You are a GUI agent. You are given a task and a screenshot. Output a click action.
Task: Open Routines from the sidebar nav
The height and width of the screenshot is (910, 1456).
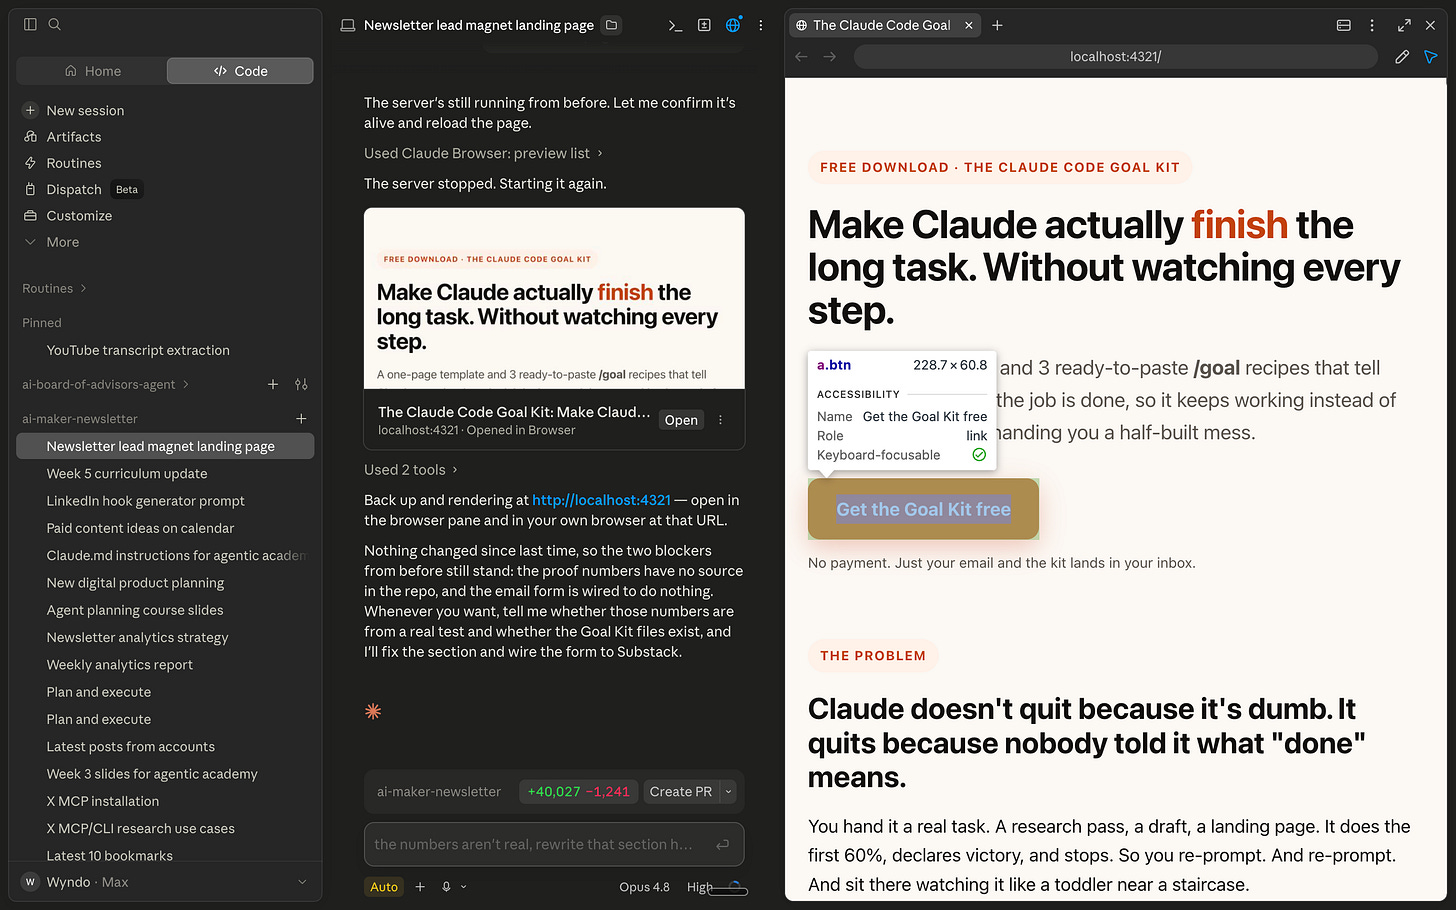point(74,163)
